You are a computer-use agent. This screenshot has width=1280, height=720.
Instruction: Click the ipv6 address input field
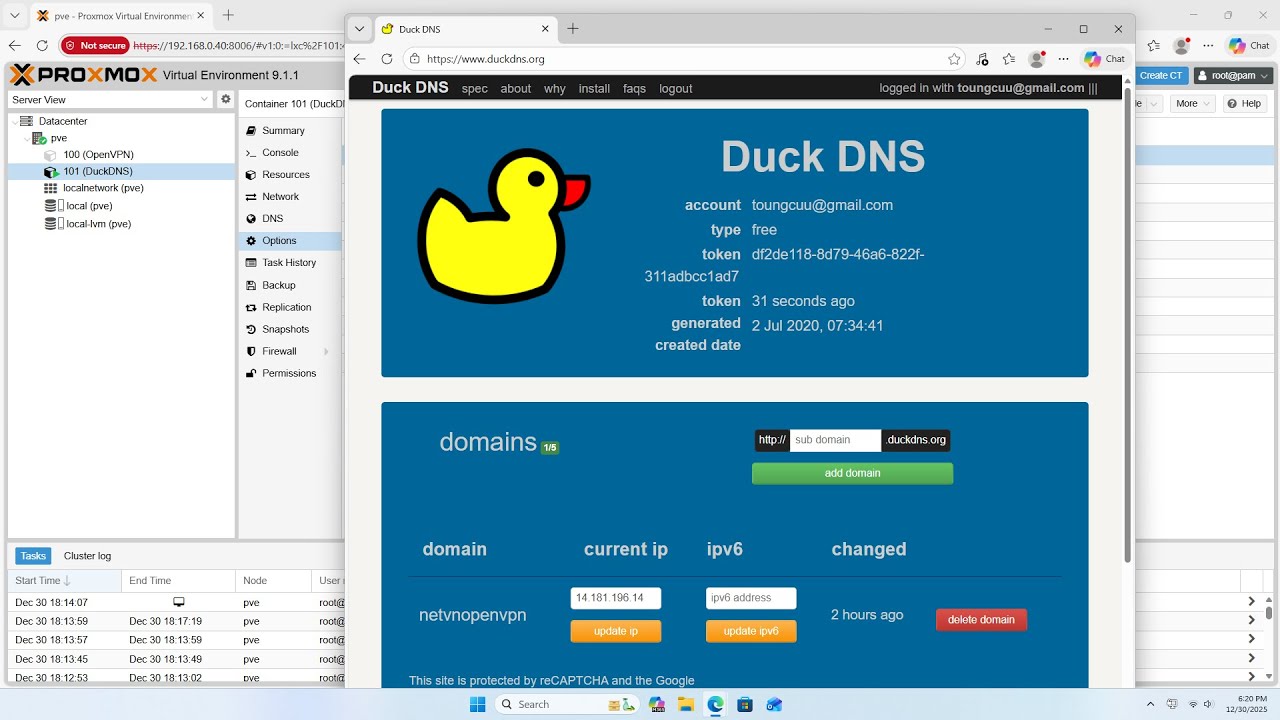pos(751,598)
